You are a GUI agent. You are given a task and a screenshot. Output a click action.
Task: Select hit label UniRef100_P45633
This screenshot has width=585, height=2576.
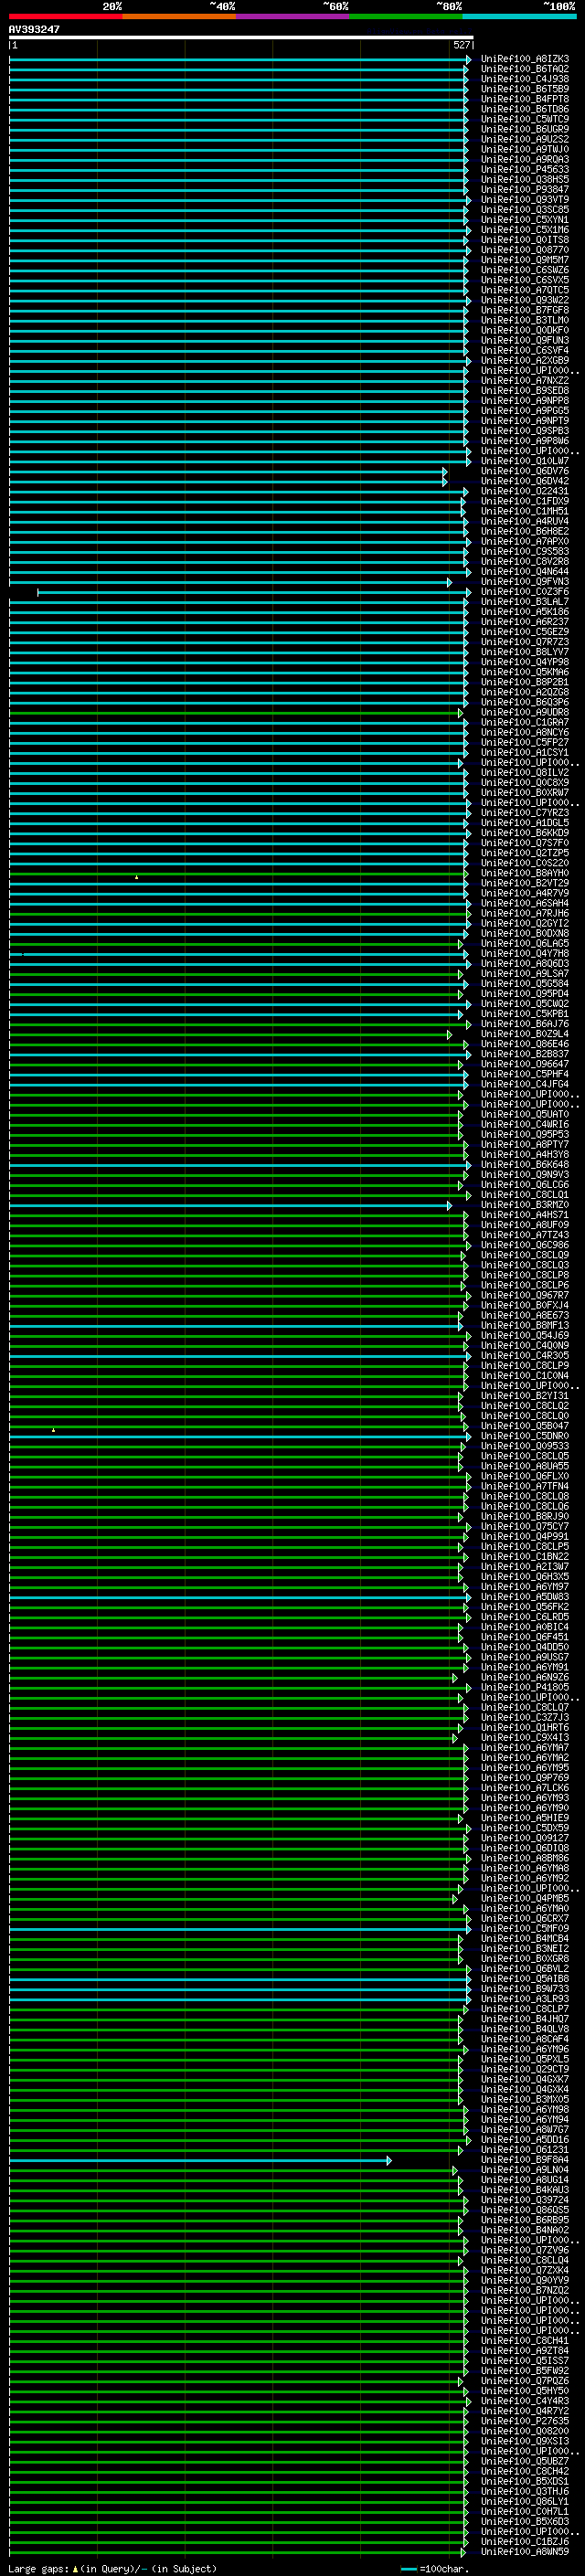[525, 170]
